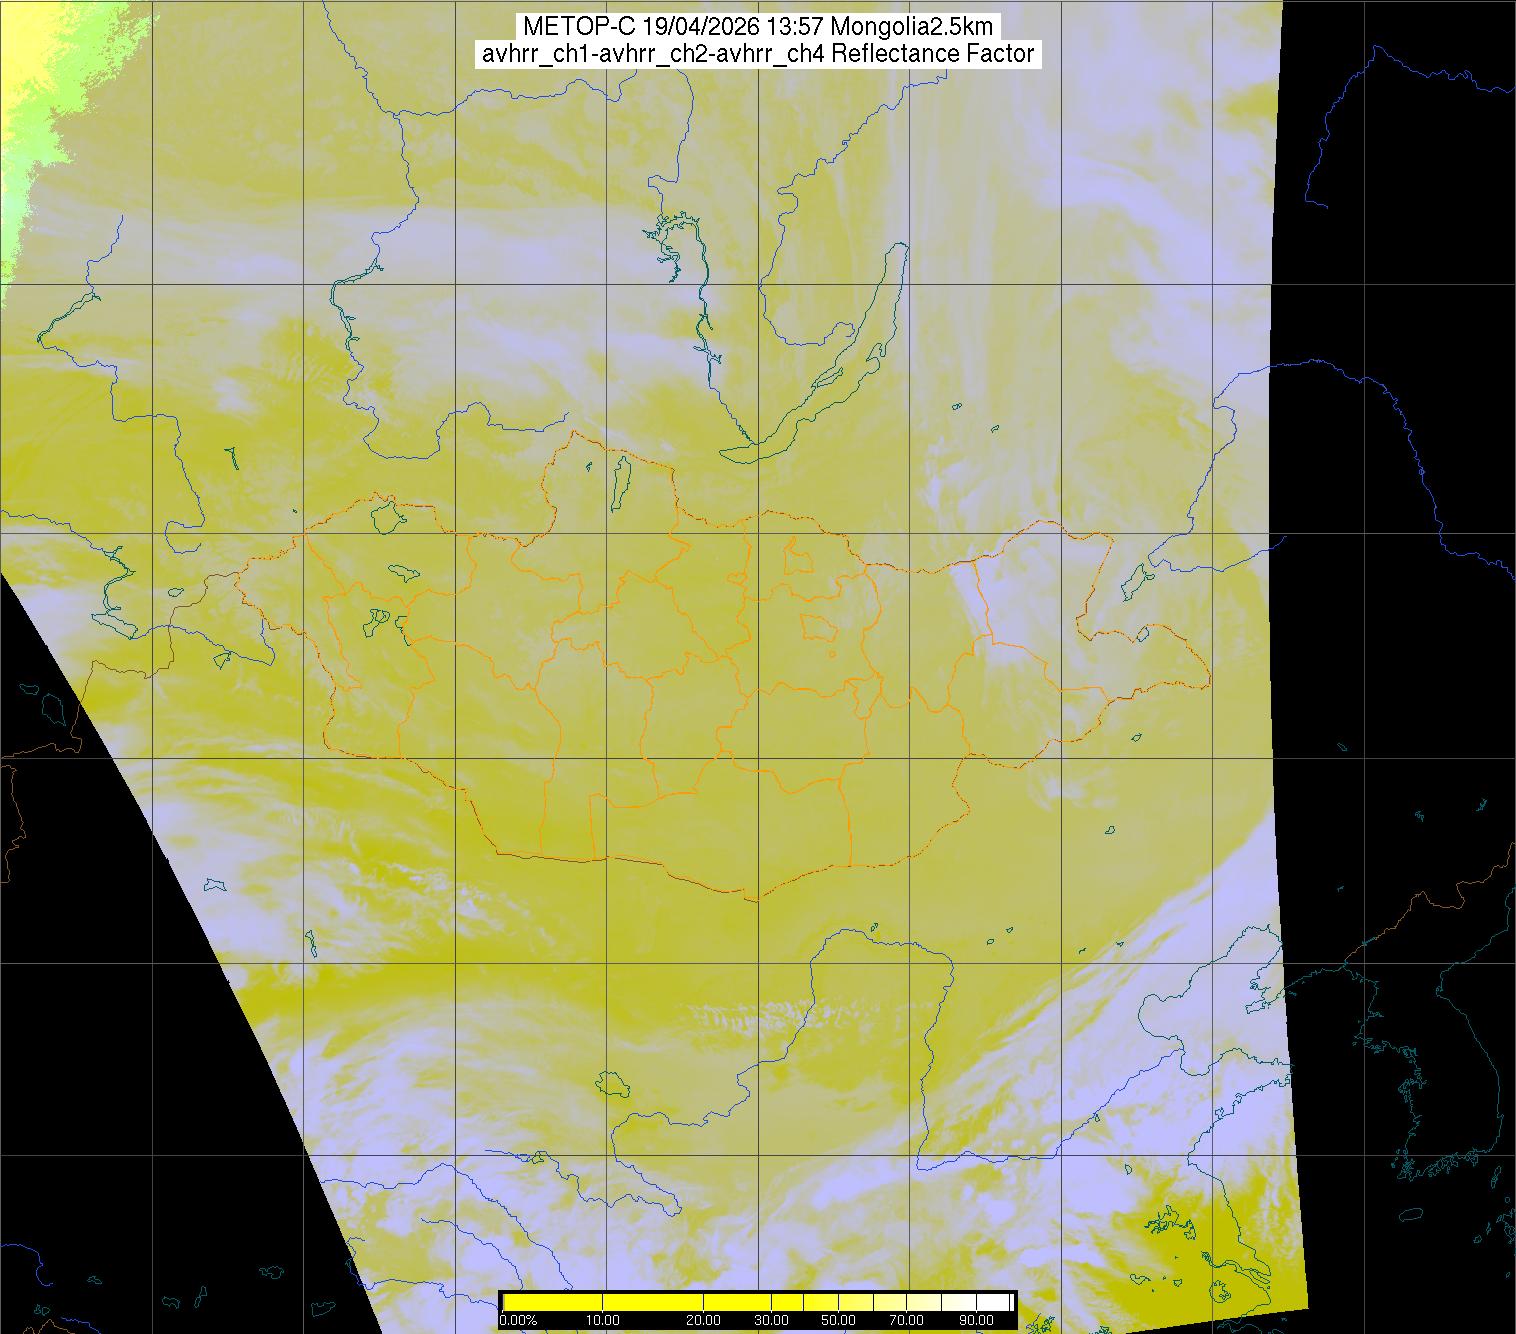Click the southernmost tip of Mongolia's orange border
The width and height of the screenshot is (1516, 1334).
point(757,899)
